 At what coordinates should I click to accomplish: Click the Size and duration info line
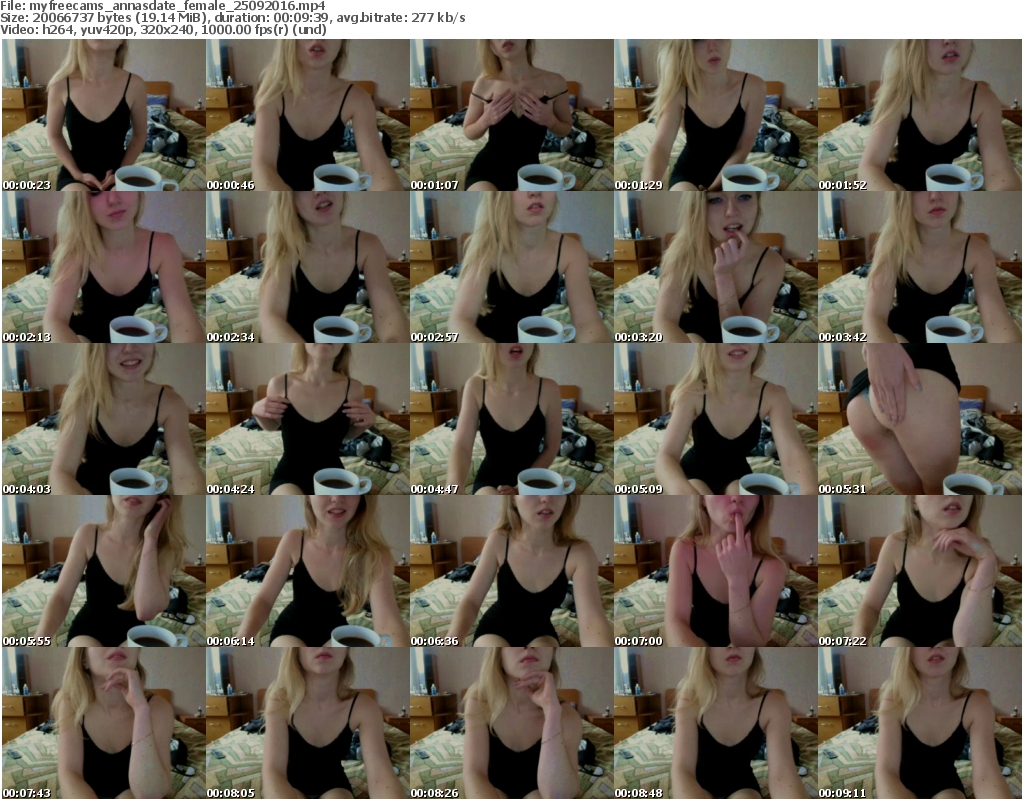232,18
